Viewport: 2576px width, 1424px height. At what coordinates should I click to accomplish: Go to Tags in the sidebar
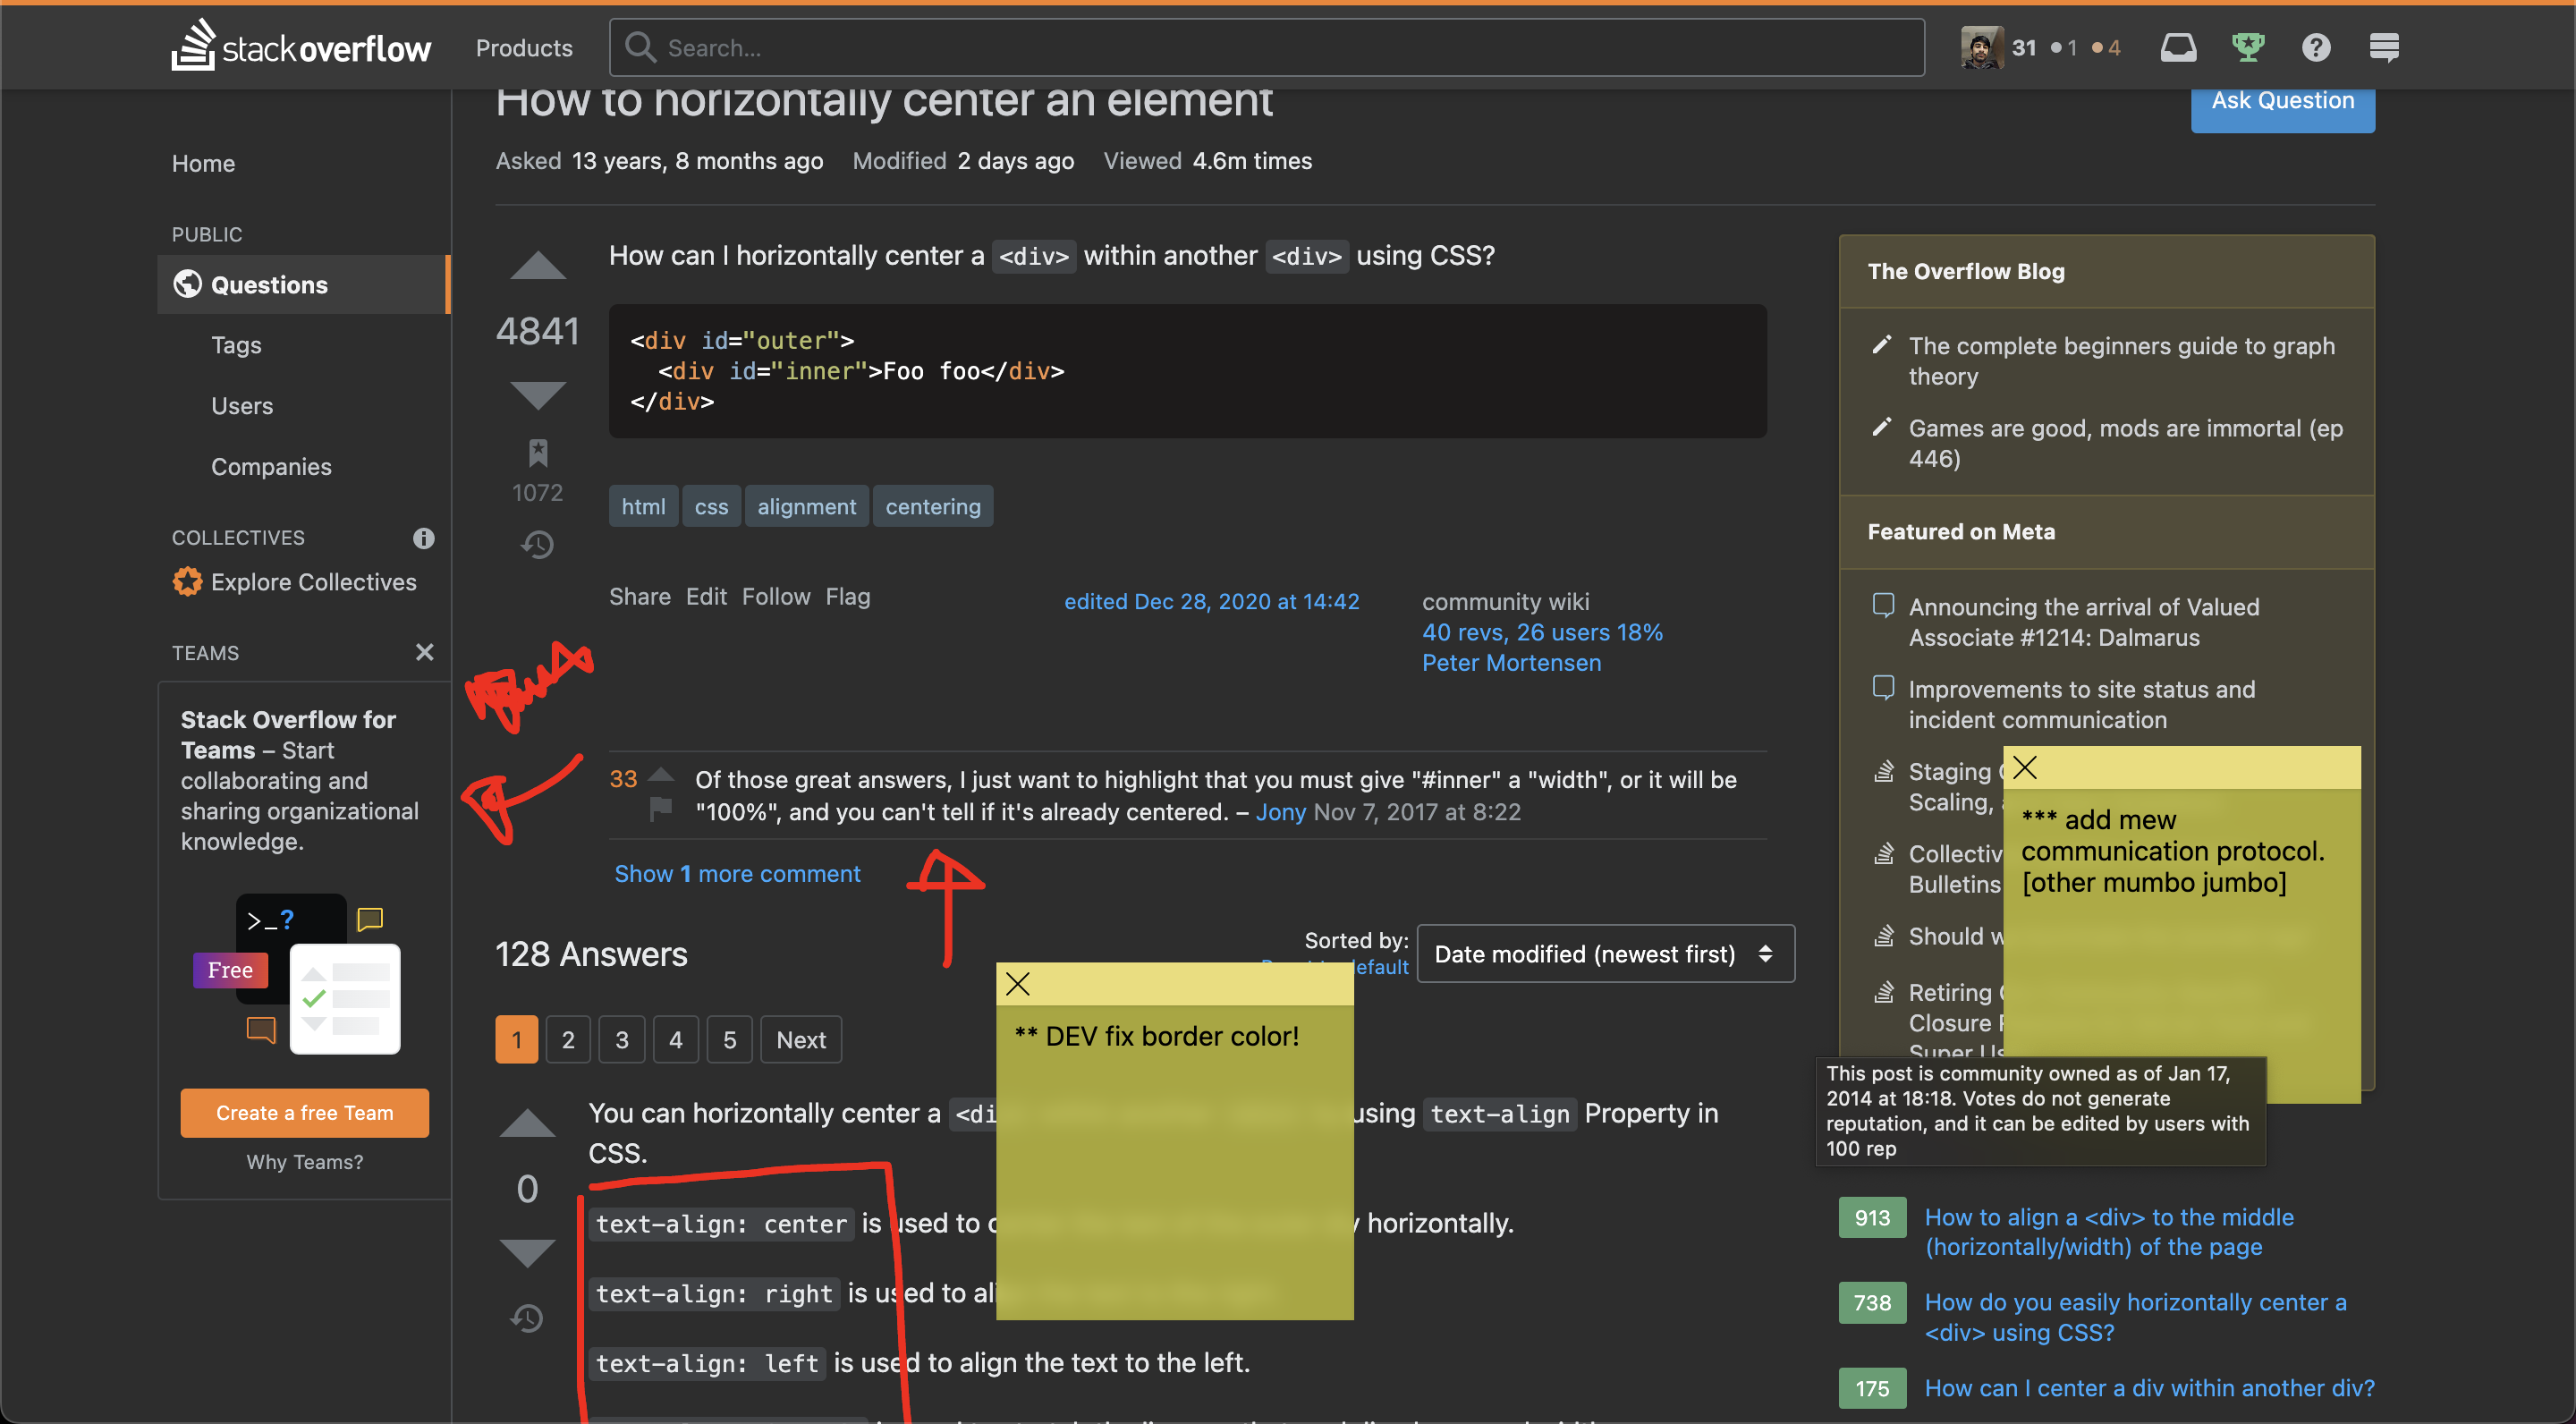(x=236, y=345)
